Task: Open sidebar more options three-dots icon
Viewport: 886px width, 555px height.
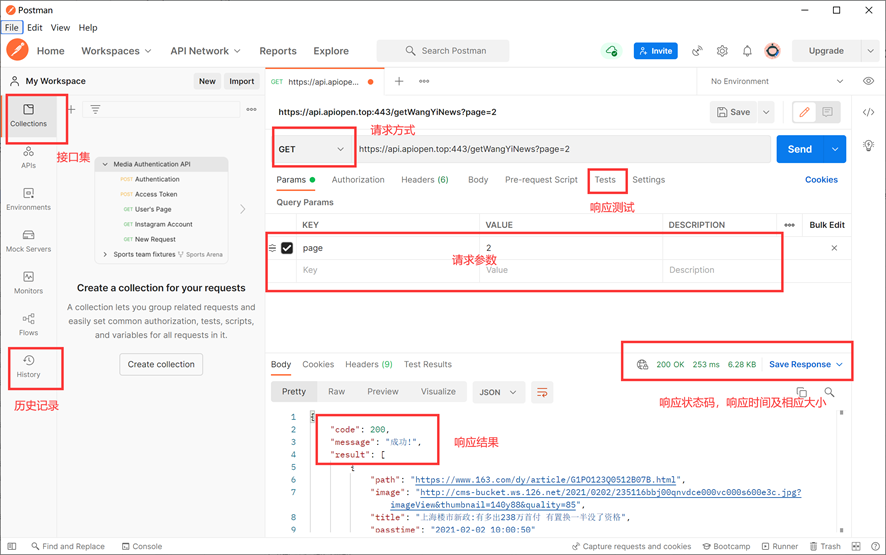Action: tap(251, 109)
